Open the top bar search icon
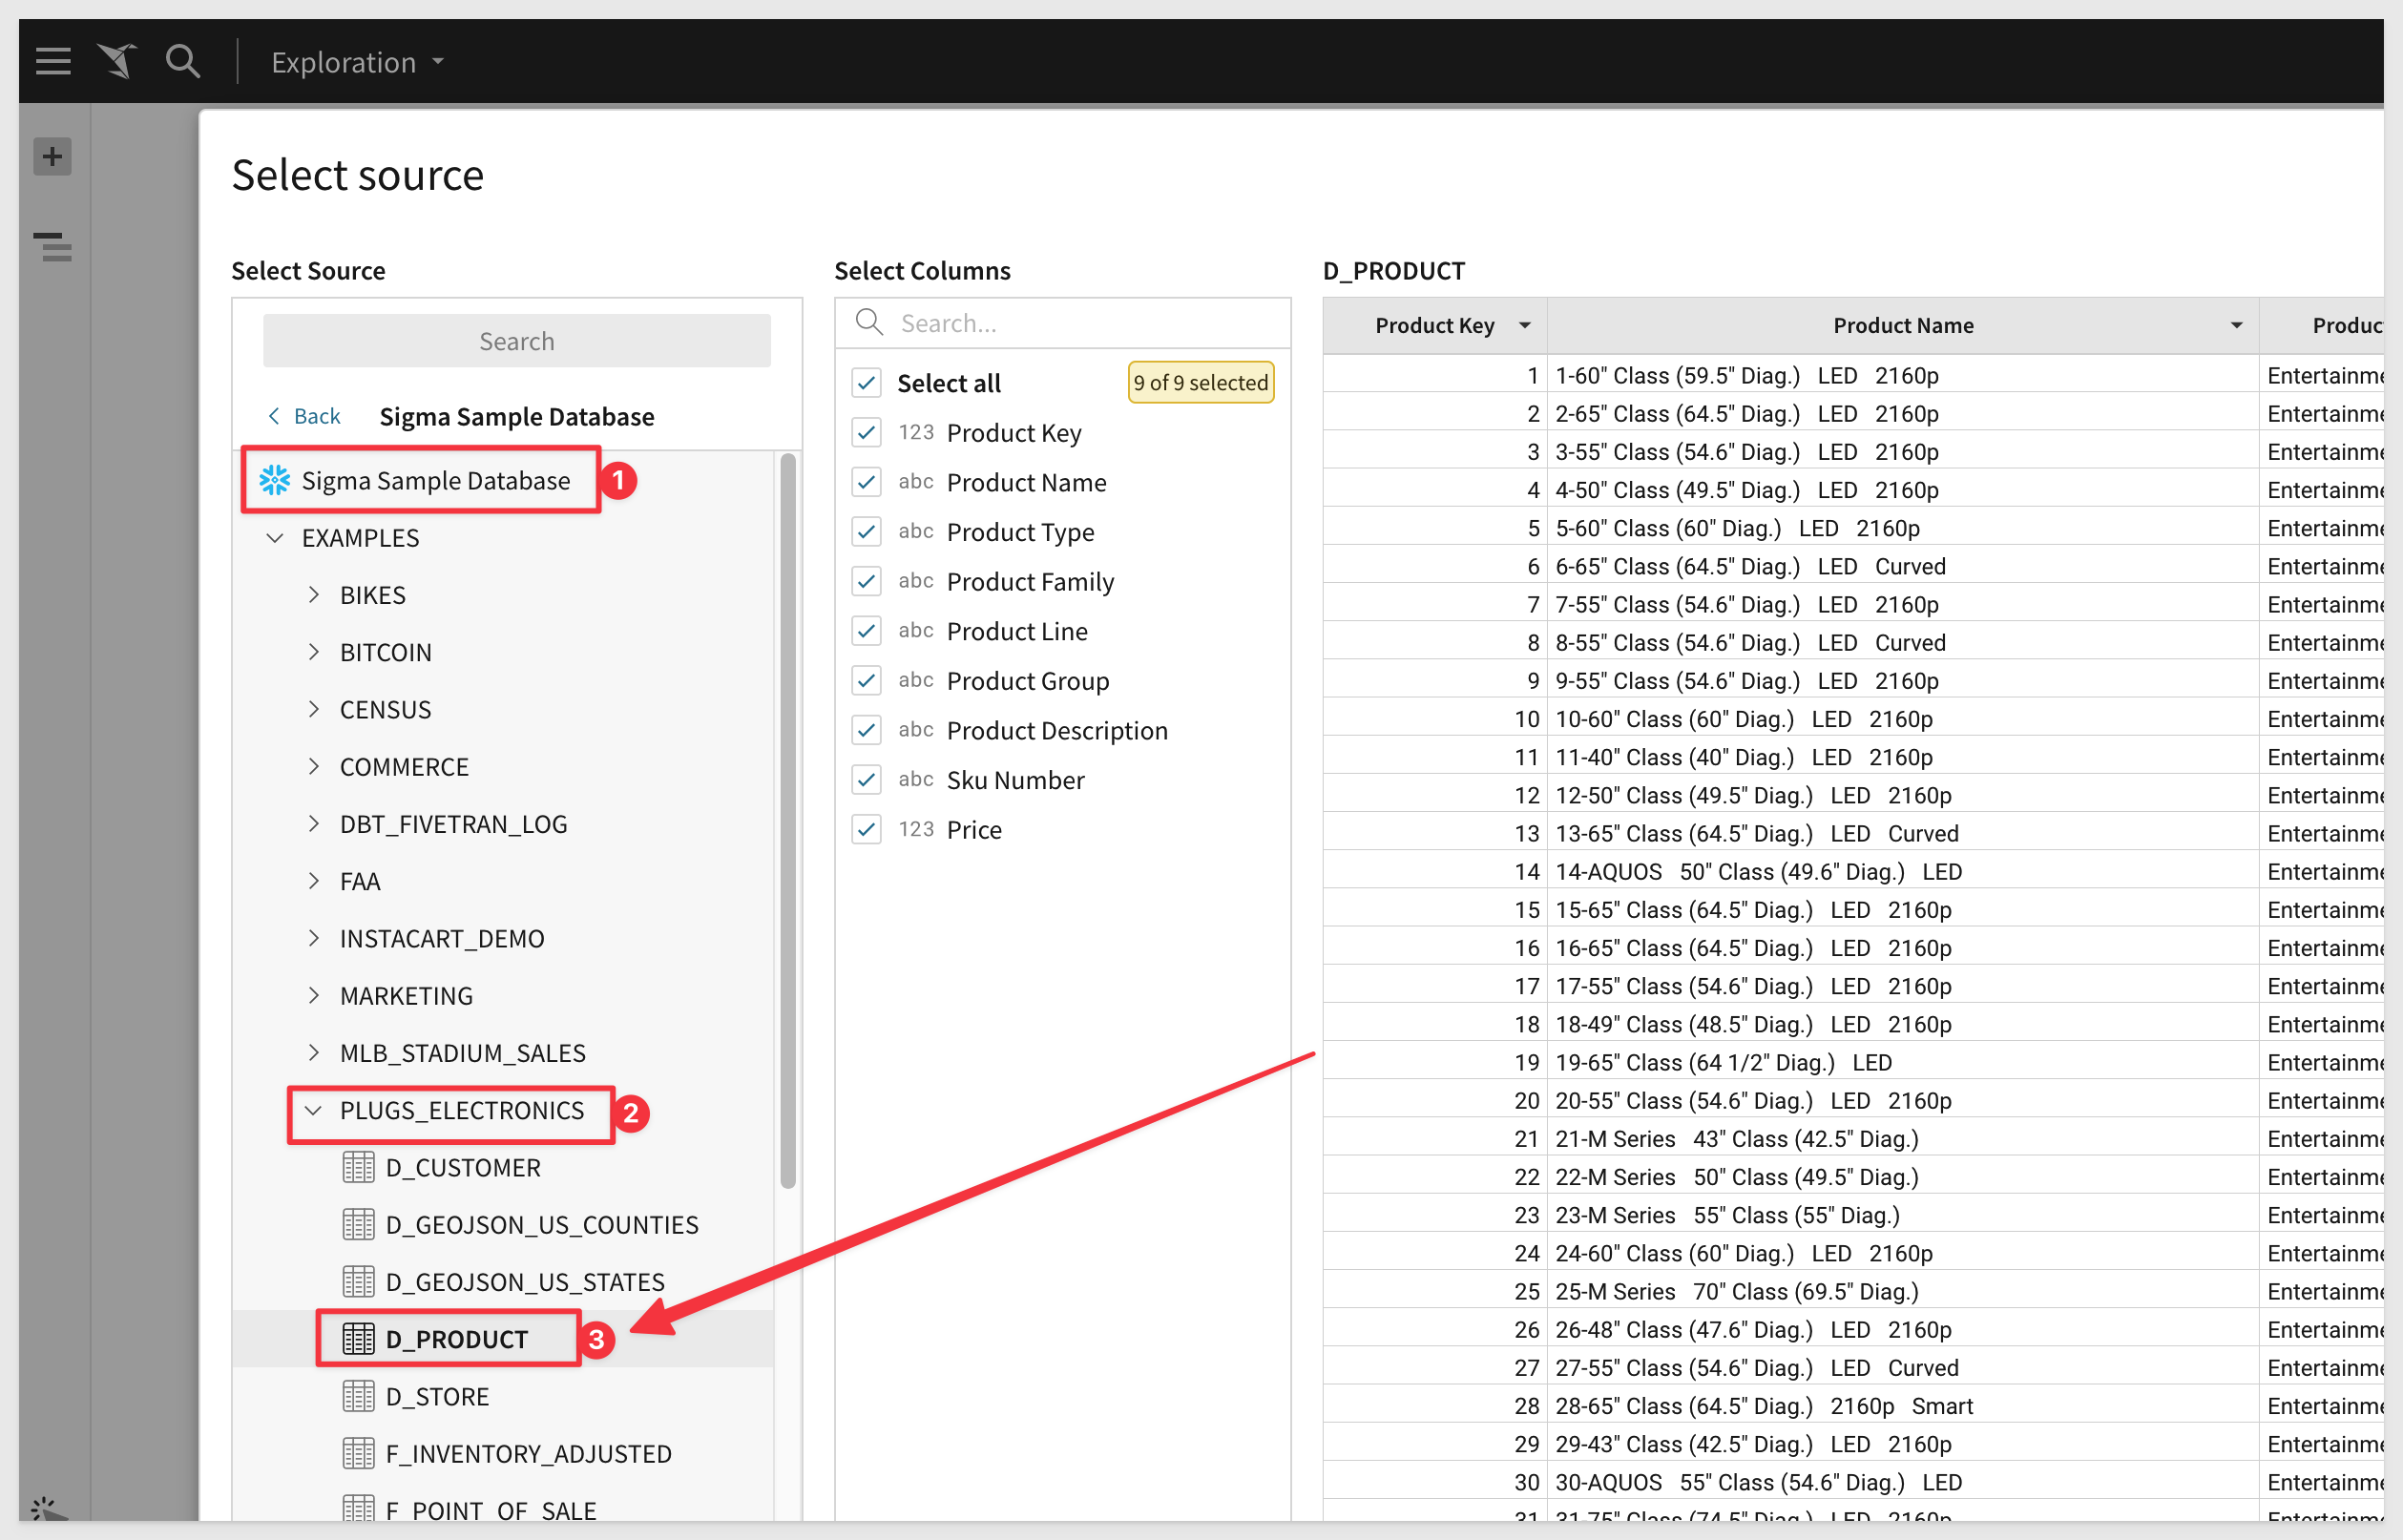 pyautogui.click(x=183, y=62)
